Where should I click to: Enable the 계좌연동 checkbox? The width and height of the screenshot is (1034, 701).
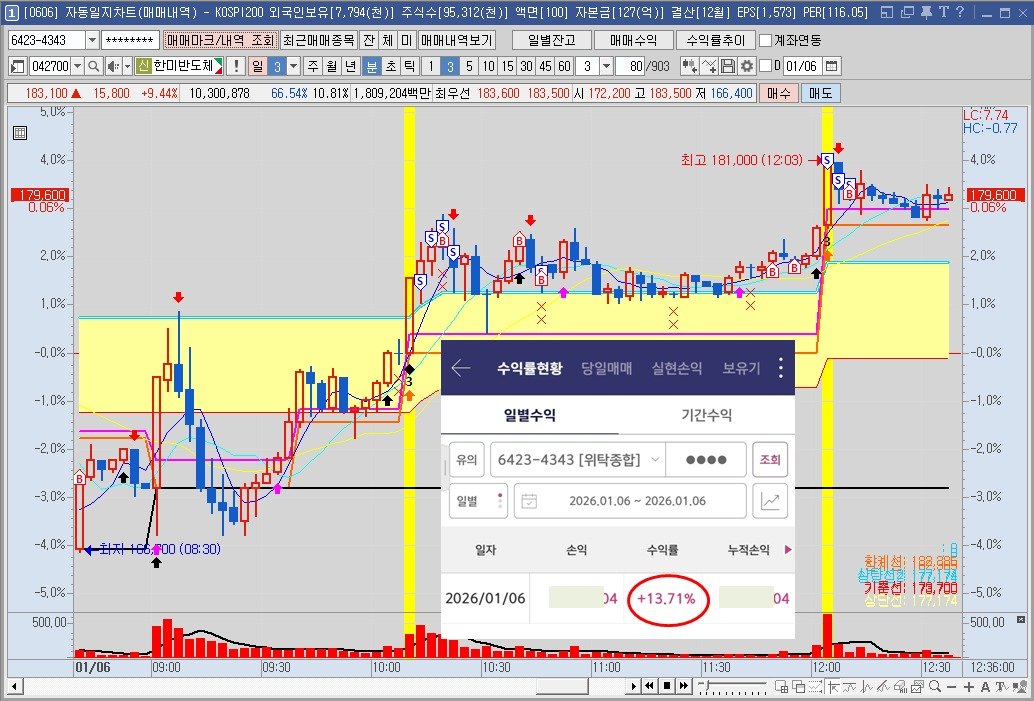tap(766, 41)
